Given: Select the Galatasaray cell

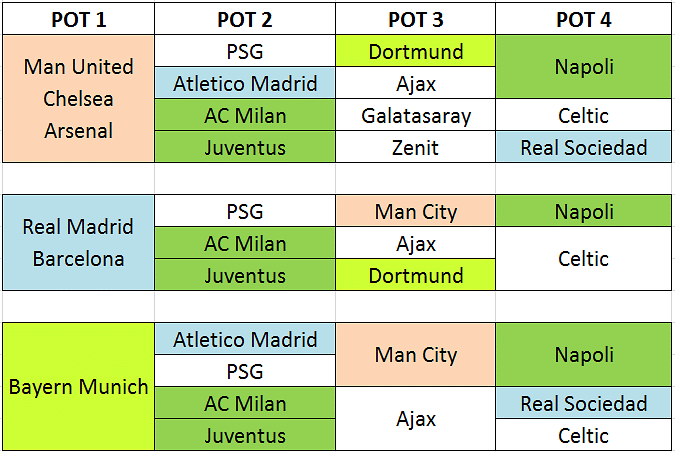Looking at the screenshot, I should point(415,115).
